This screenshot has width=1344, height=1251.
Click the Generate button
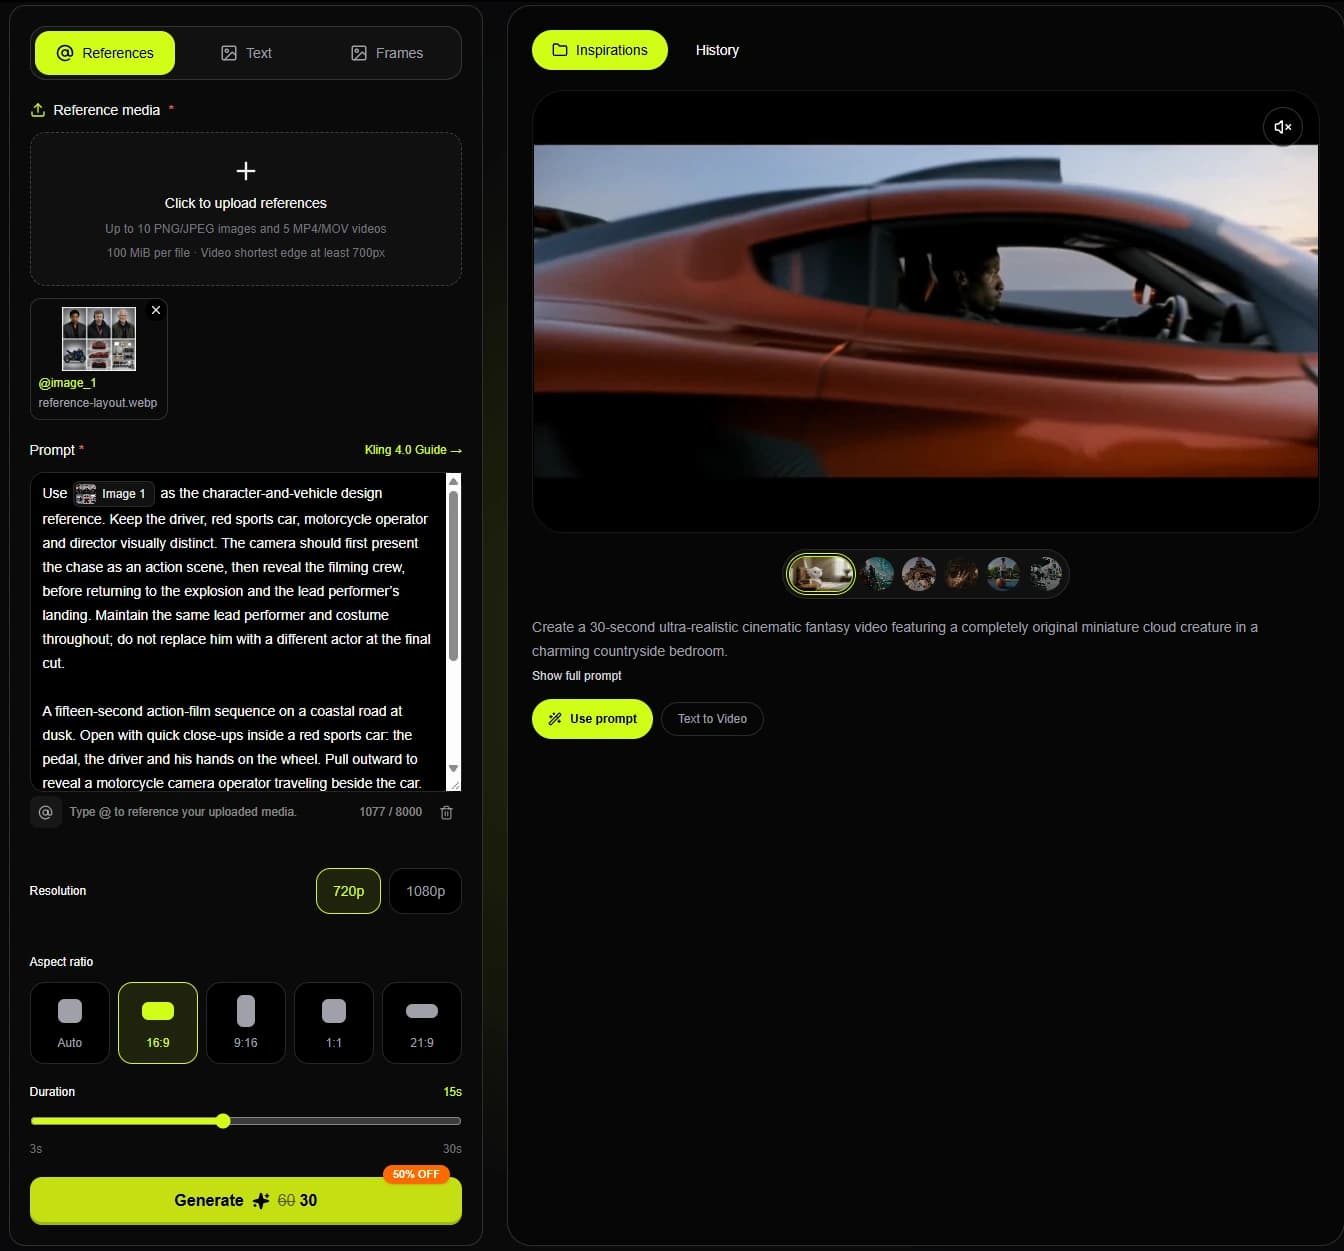pos(246,1200)
